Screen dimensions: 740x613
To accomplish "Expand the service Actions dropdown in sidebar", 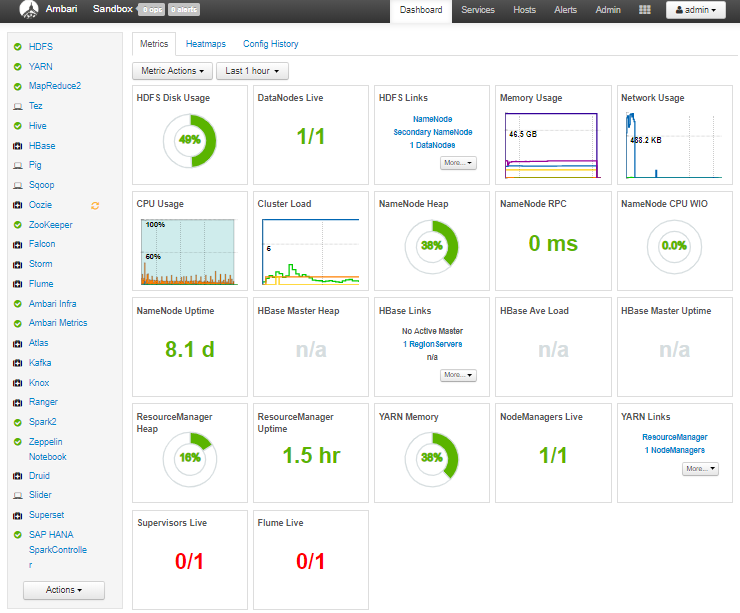I will pos(64,590).
